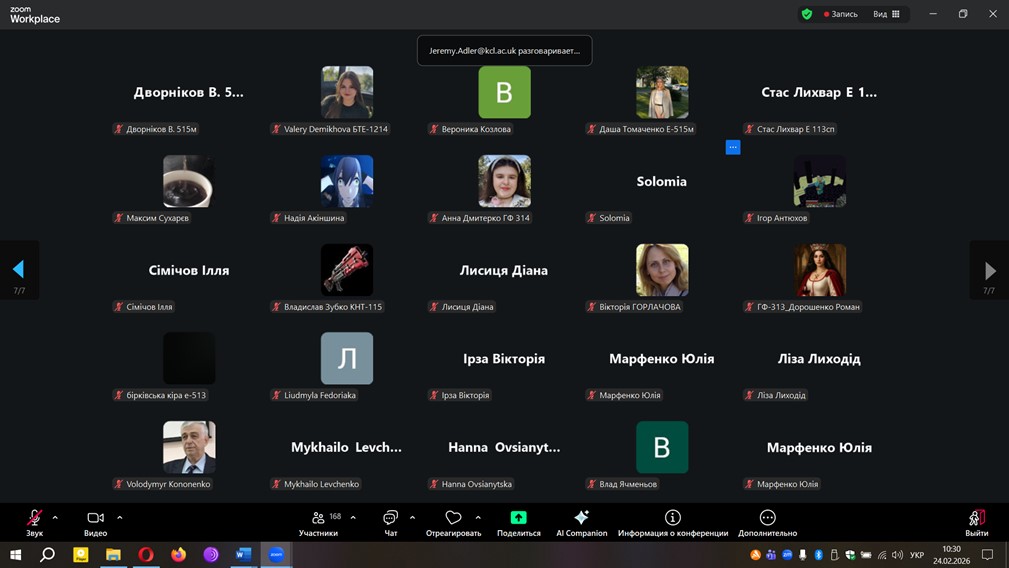1009x568 pixels.
Task: Advance to the next gallery page arrow
Action: click(990, 270)
